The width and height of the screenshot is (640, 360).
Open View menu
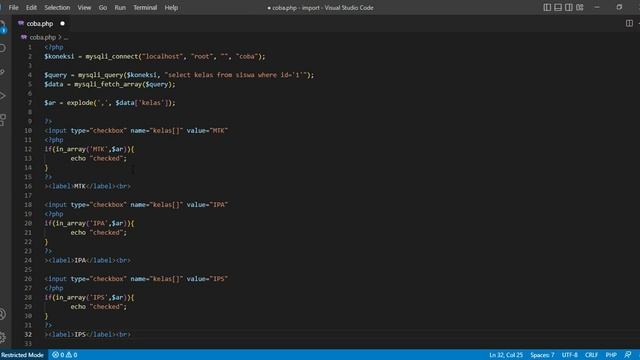84,7
